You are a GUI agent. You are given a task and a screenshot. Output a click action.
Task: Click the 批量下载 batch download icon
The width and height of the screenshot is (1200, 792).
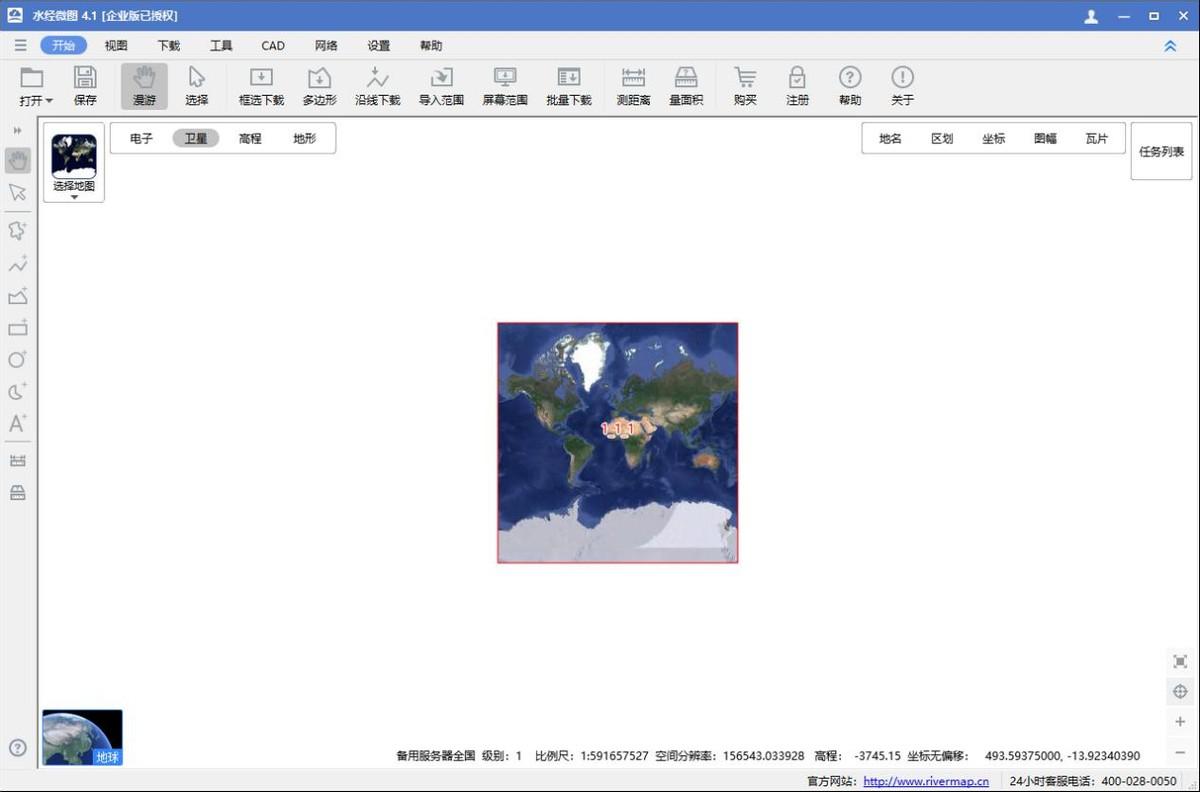tap(569, 87)
